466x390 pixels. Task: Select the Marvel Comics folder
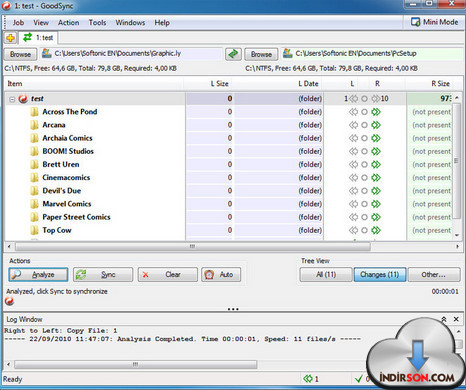[x=67, y=204]
